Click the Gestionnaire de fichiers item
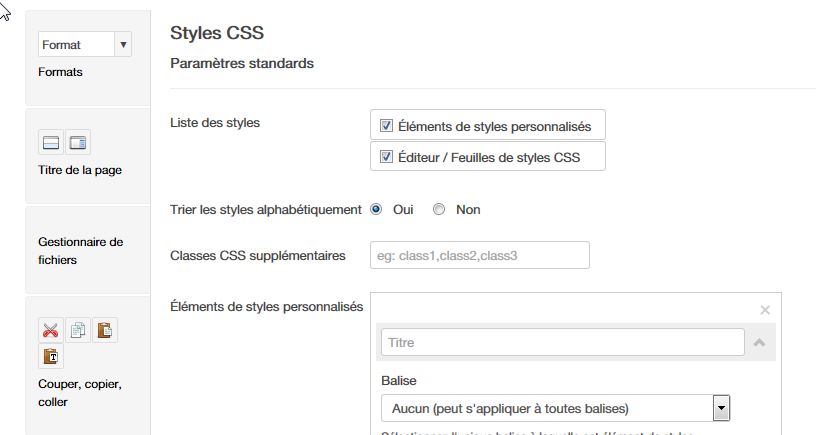This screenshot has width=816, height=435. [x=81, y=251]
